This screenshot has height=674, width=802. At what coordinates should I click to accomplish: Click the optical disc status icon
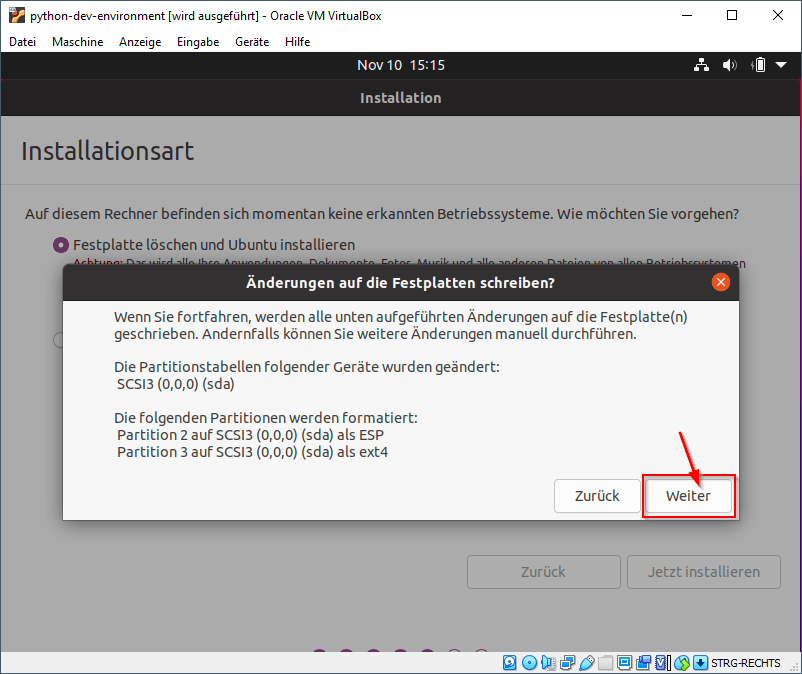527,662
